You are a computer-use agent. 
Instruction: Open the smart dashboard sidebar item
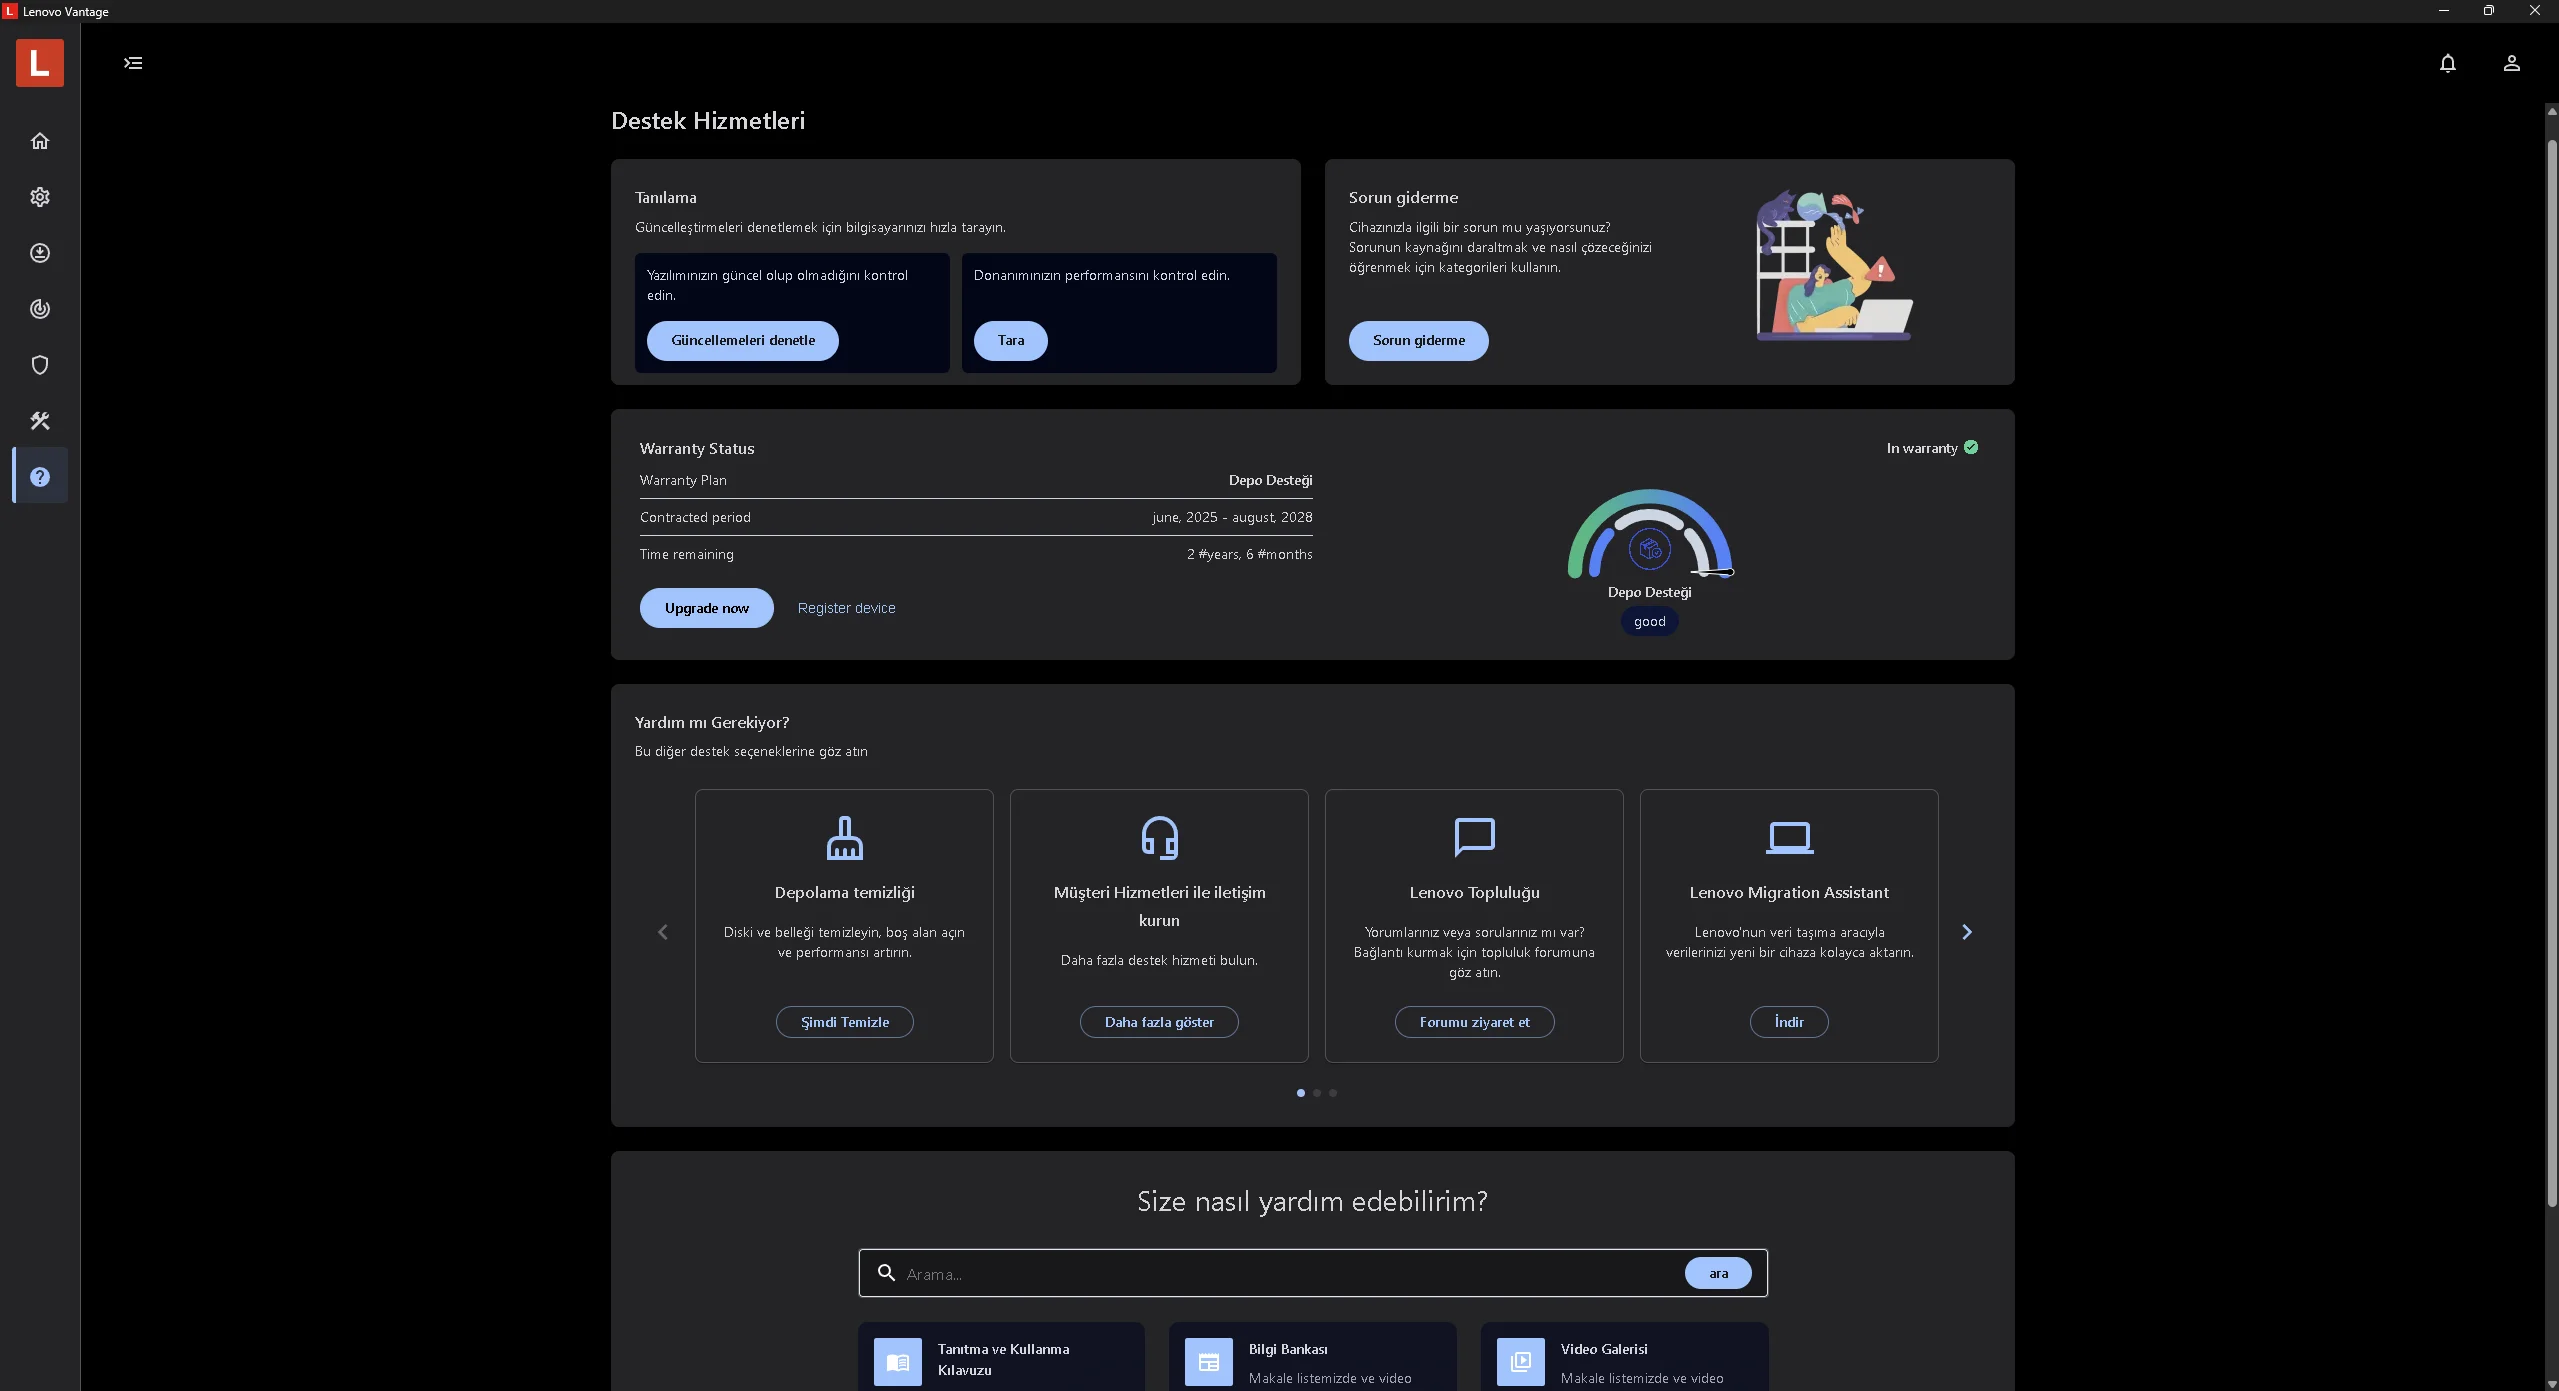pos(40,309)
